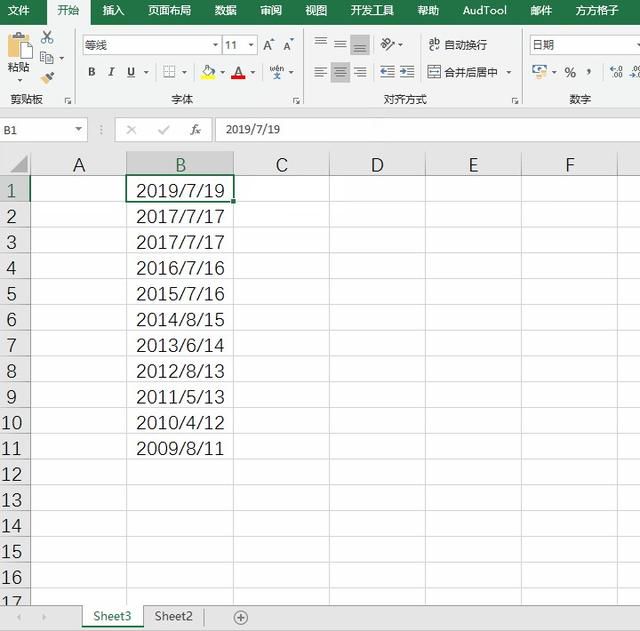Toggle center horizontal alignment

[340, 72]
